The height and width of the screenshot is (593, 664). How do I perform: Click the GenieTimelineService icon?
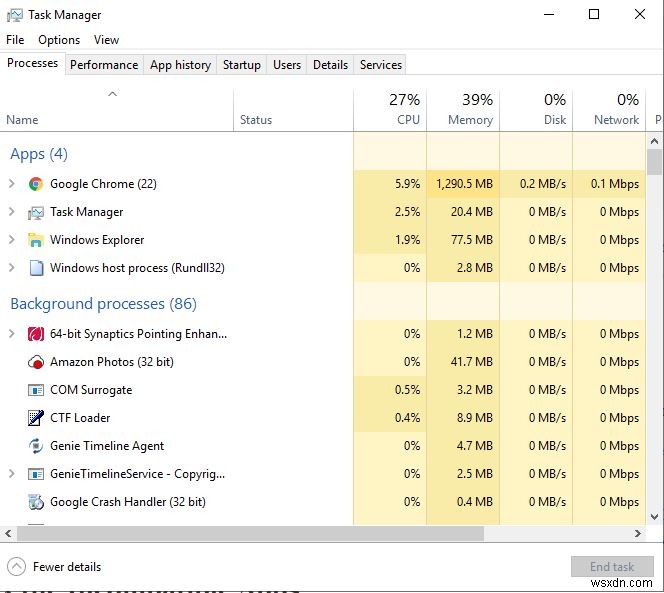click(36, 474)
